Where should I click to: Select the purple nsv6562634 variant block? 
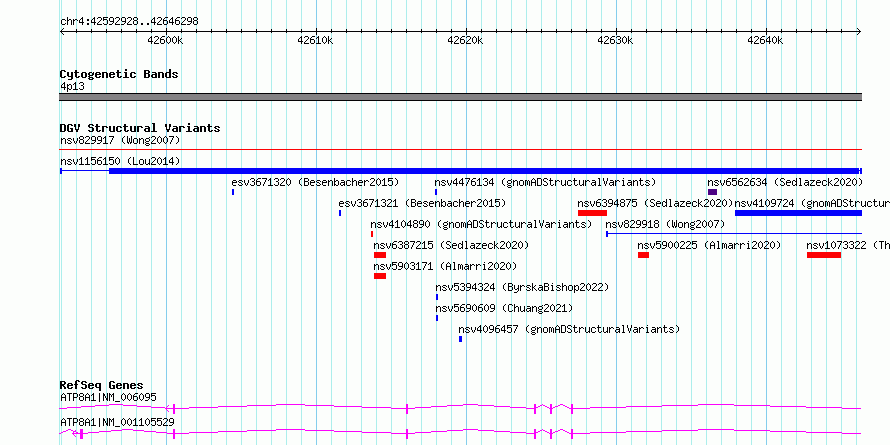tap(712, 192)
